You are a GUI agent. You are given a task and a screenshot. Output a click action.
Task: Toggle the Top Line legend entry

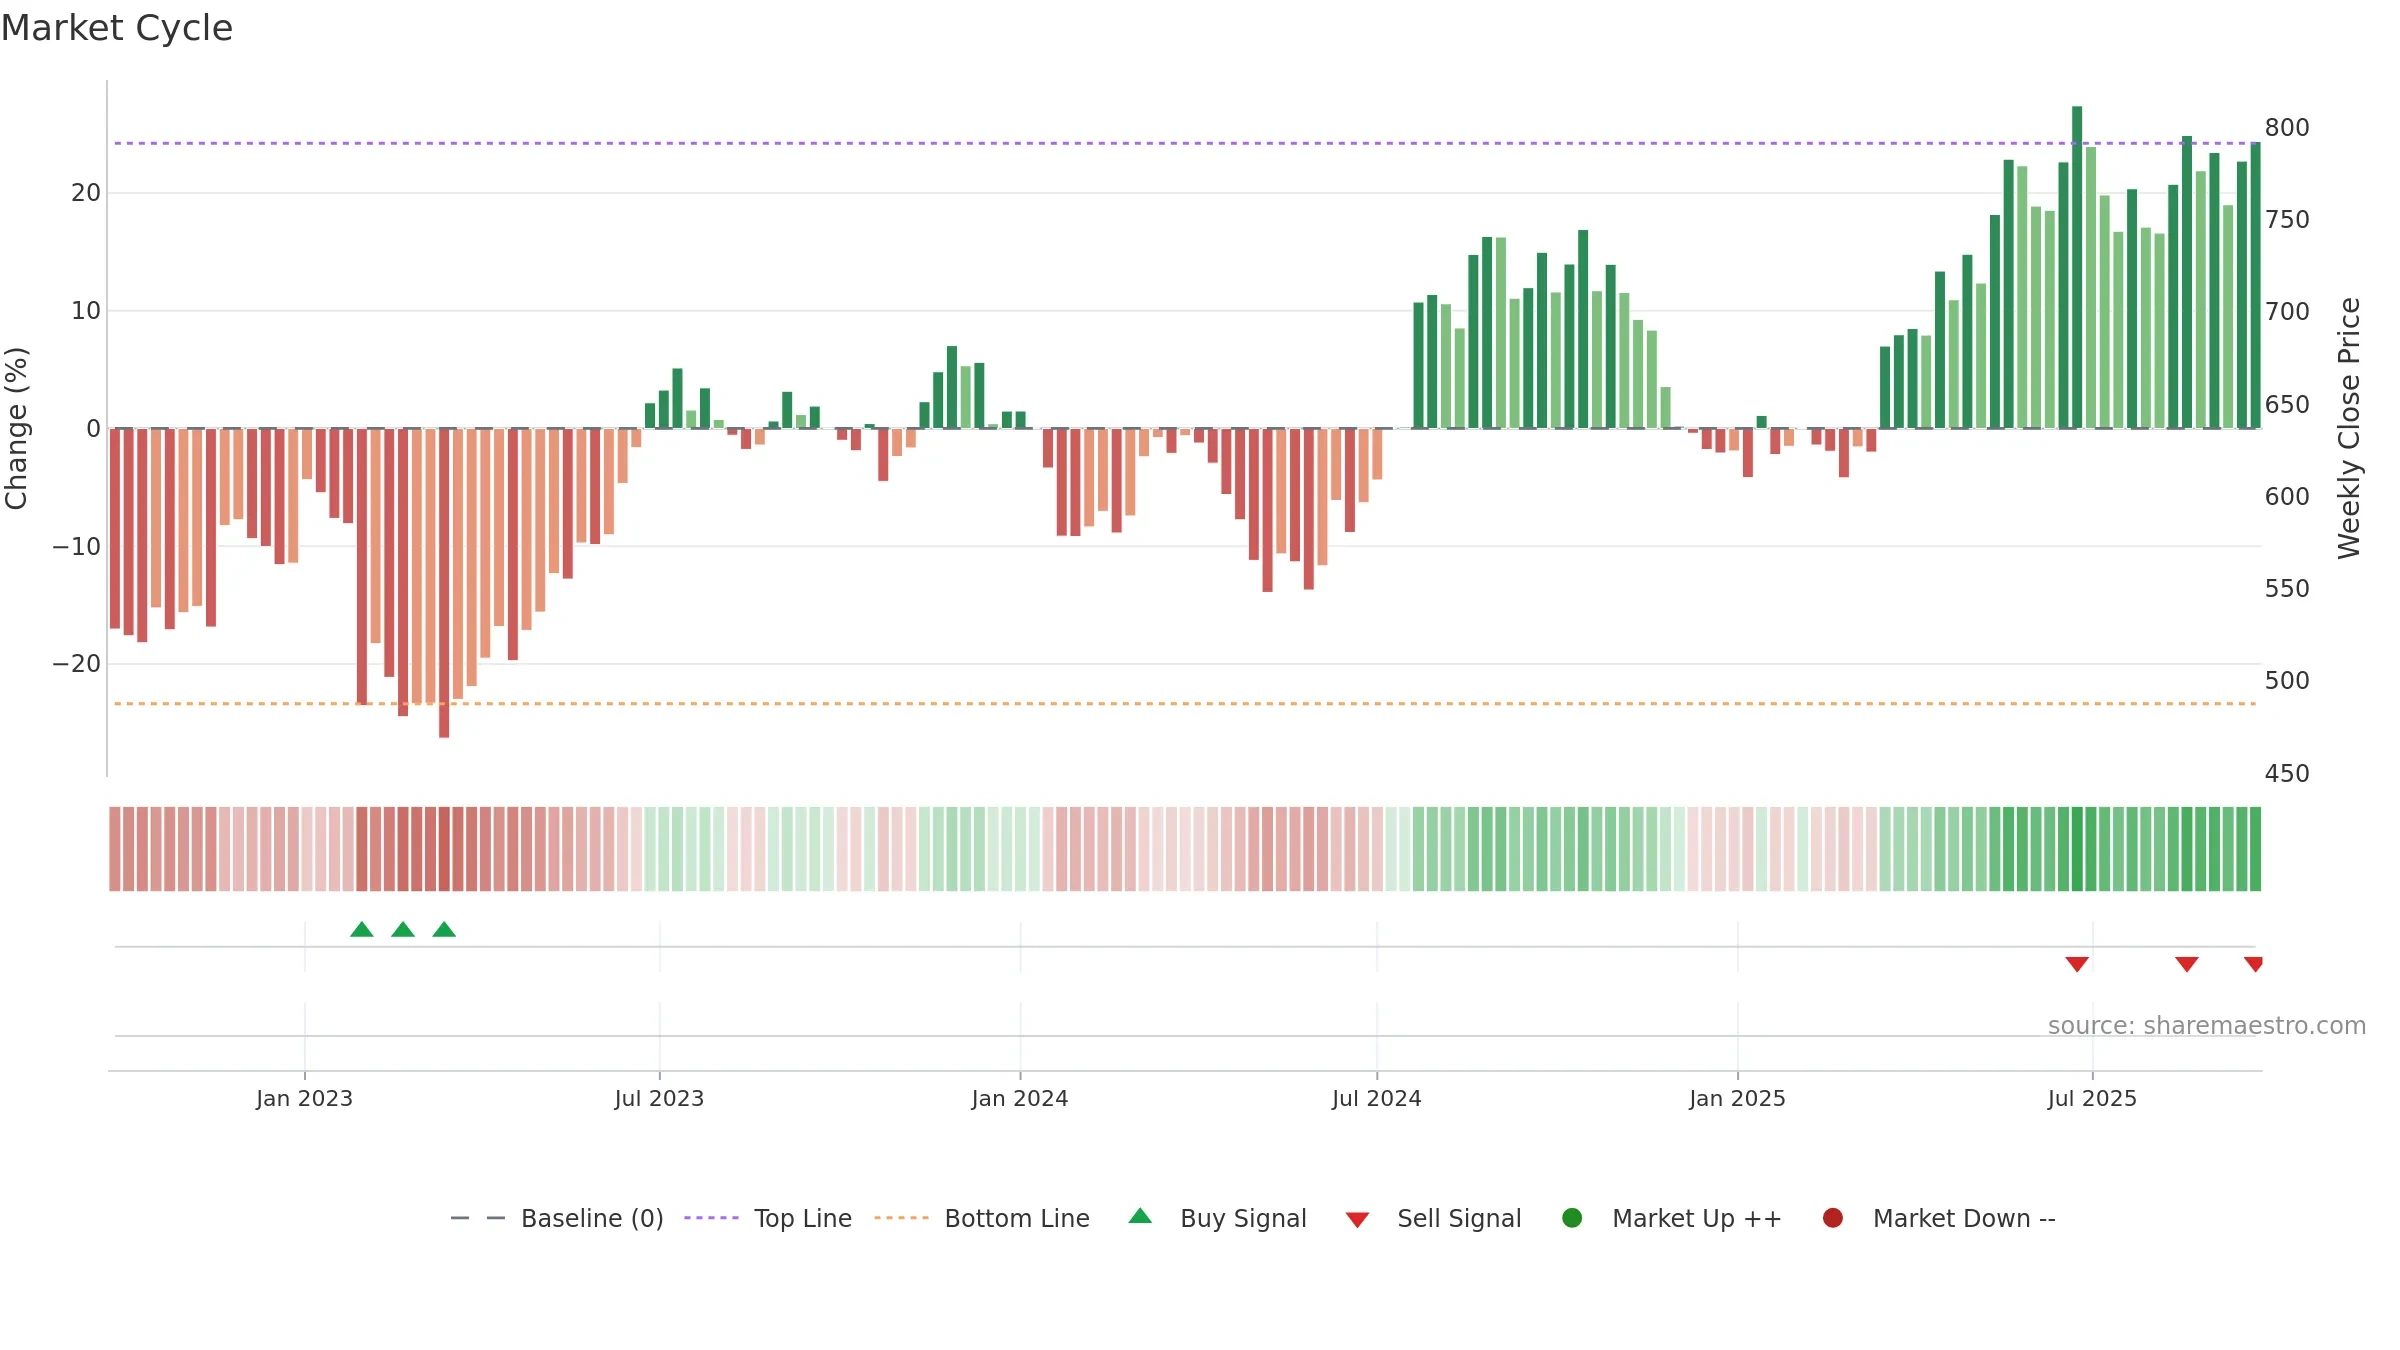(x=768, y=1218)
